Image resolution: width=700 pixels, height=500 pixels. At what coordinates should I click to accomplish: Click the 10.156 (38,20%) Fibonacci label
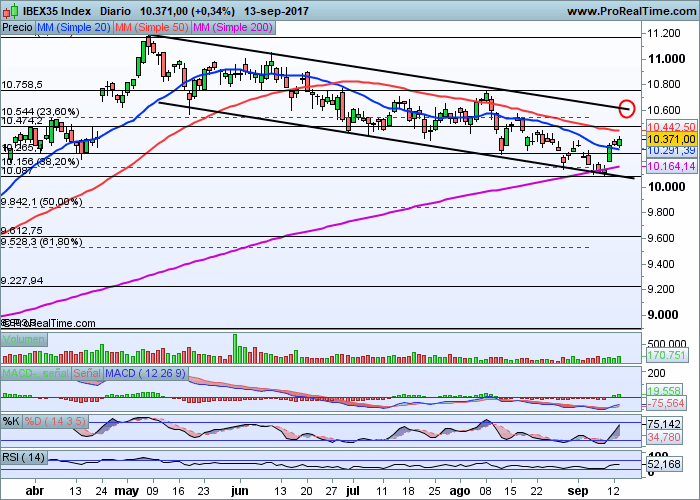40,162
